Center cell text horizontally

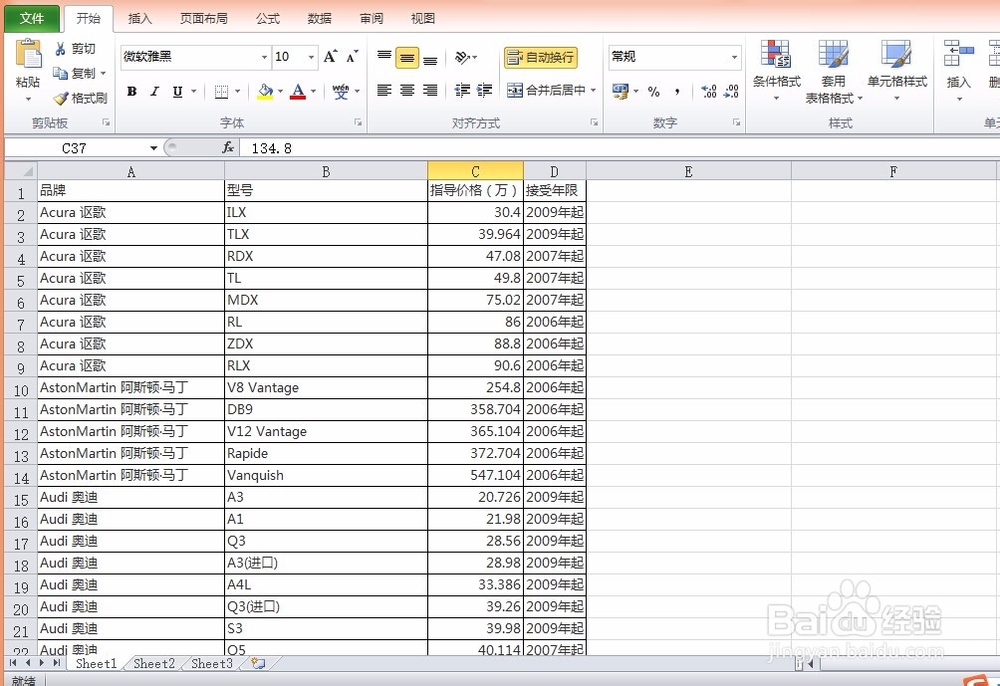click(x=407, y=91)
